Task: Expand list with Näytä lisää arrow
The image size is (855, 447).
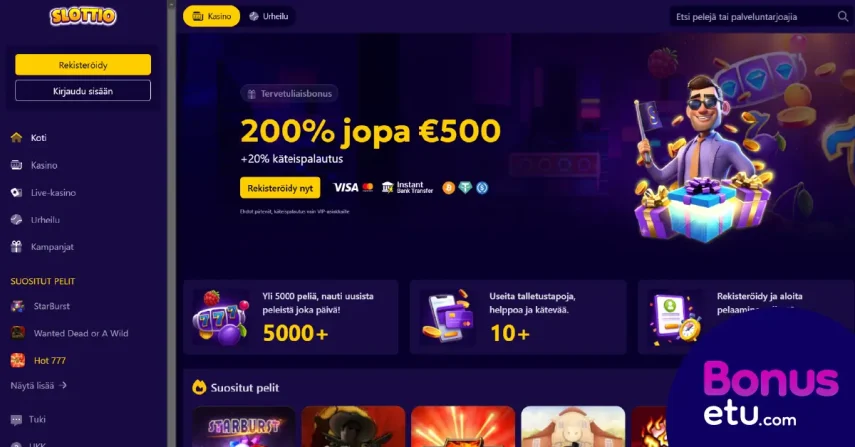Action: tap(63, 385)
